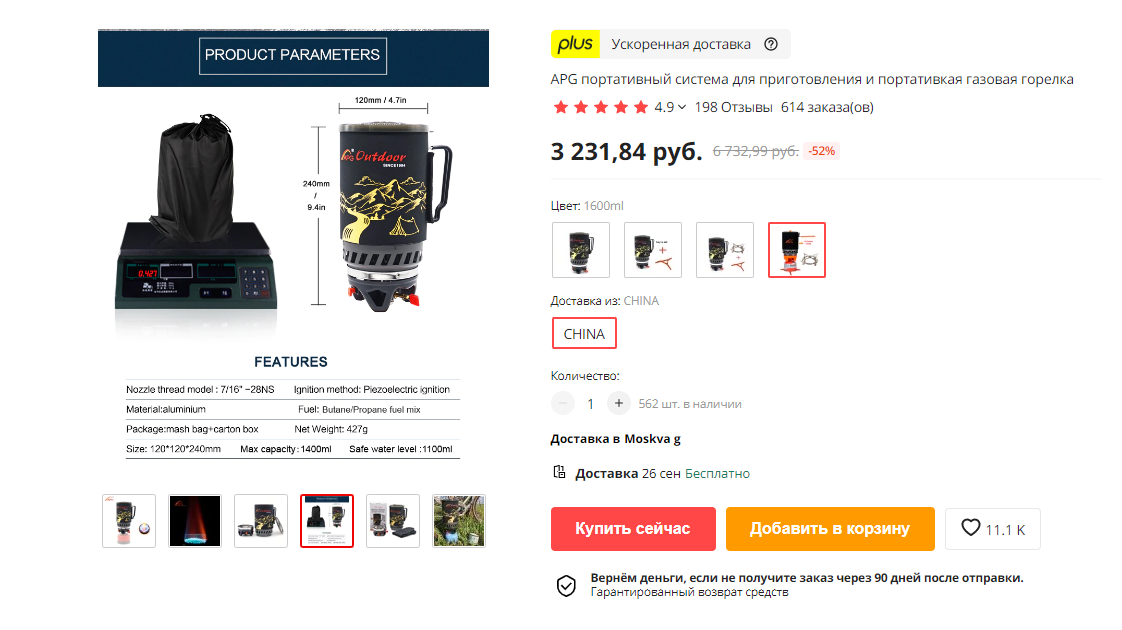Select the first color variant with pot only
The height and width of the screenshot is (630, 1122).
point(581,250)
